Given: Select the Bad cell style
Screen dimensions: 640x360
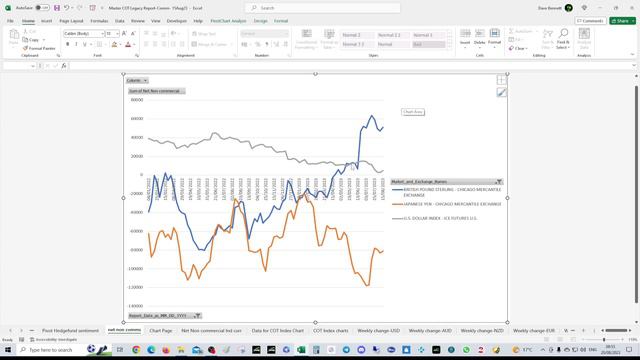Looking at the screenshot, I should tap(428, 44).
